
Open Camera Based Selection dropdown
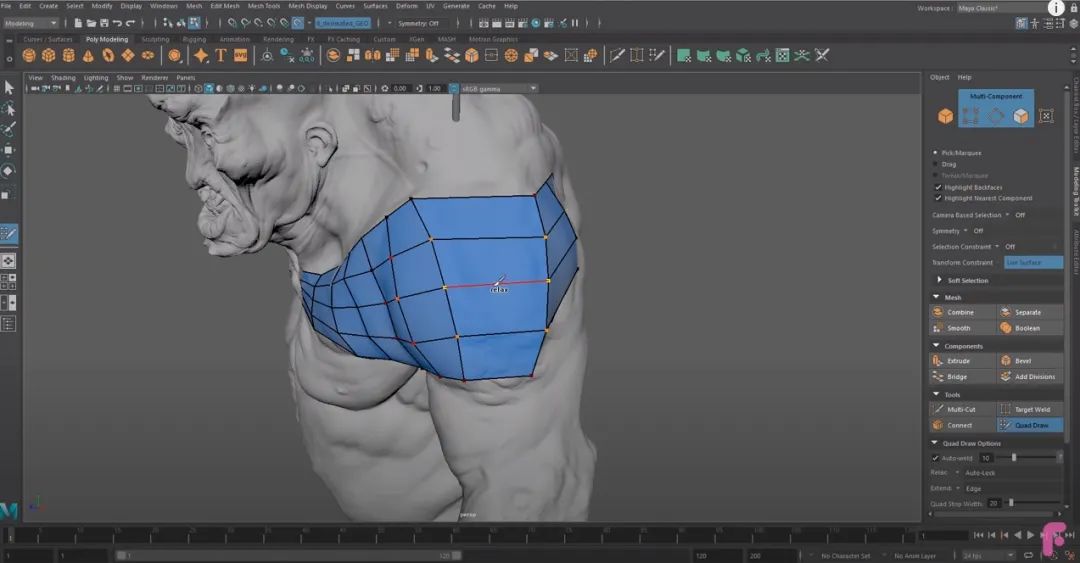coord(1008,215)
